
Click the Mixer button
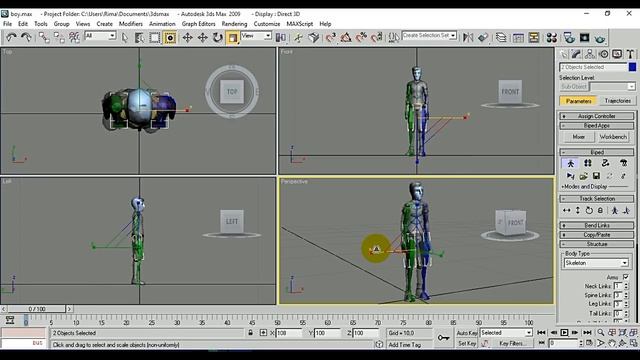pos(578,137)
